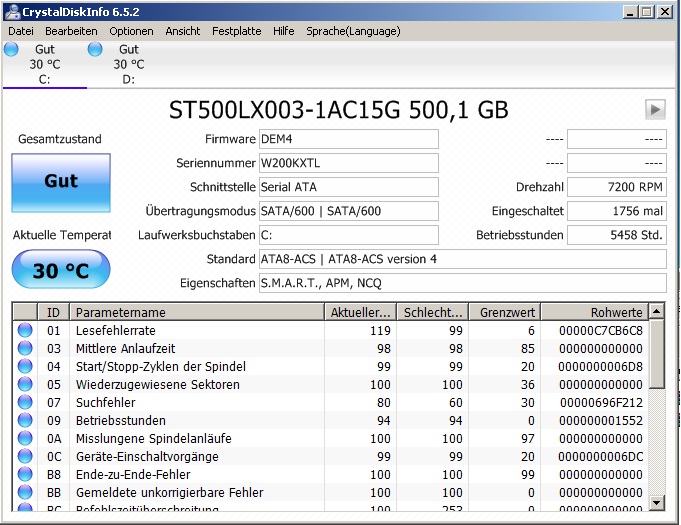Screen dimensions: 681x525
Task: Click ID cell BB
Action: (54, 492)
